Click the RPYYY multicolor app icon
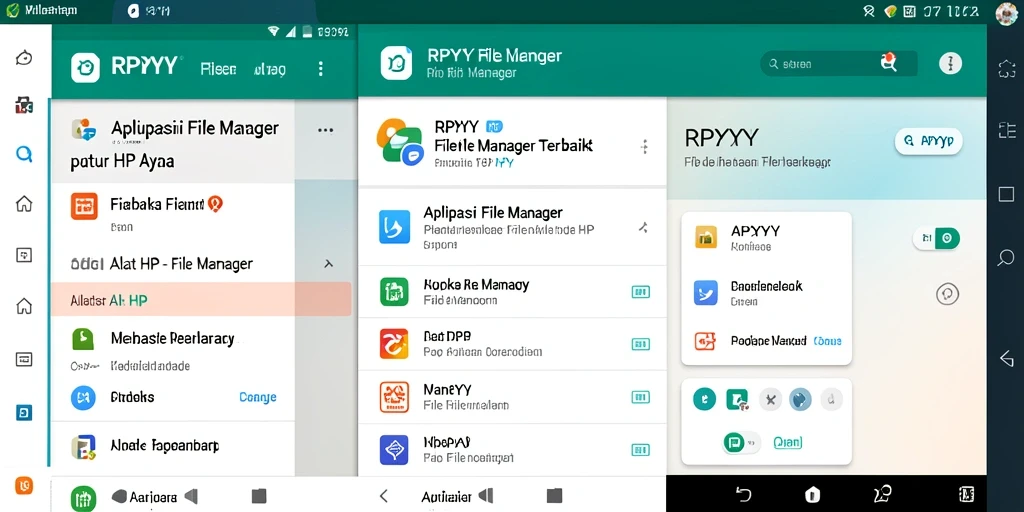Viewport: 1024px width, 512px height. point(400,141)
